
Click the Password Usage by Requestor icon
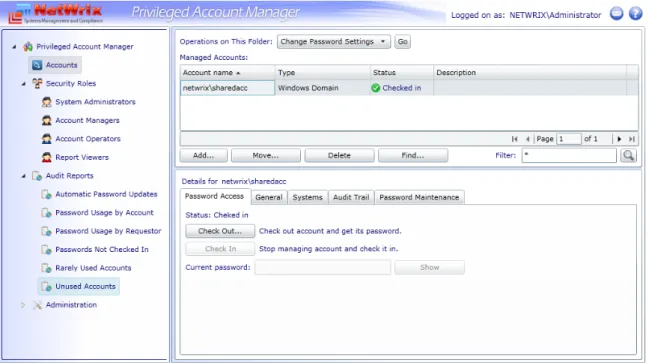tap(47, 231)
